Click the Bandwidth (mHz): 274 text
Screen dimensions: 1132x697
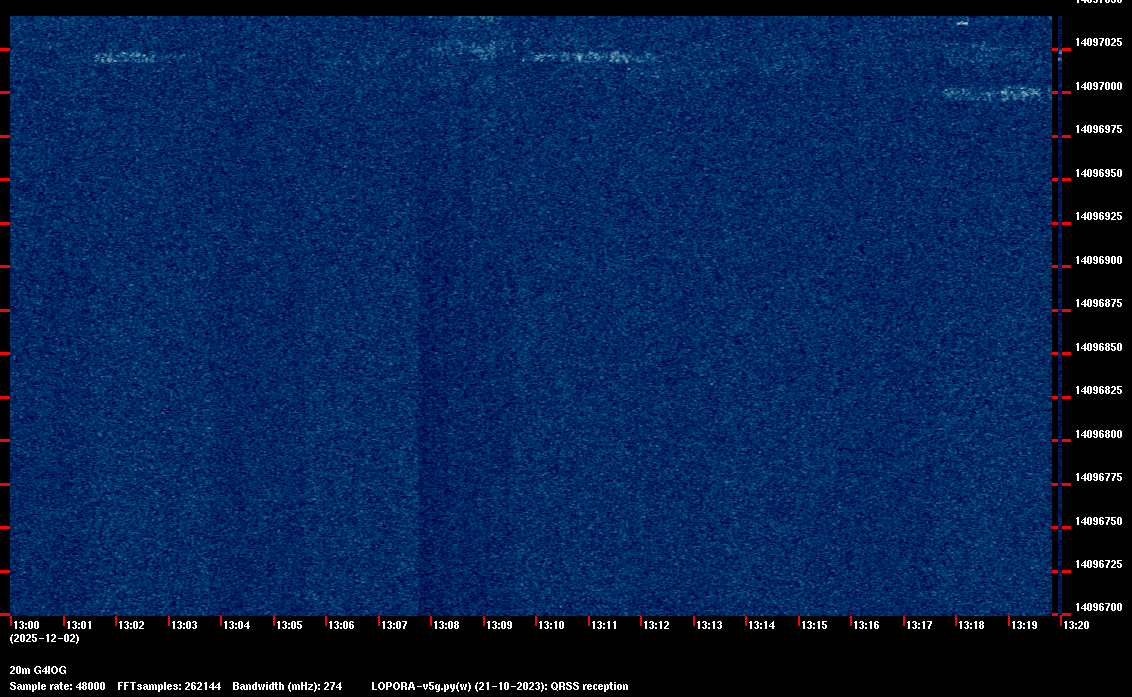tap(287, 686)
